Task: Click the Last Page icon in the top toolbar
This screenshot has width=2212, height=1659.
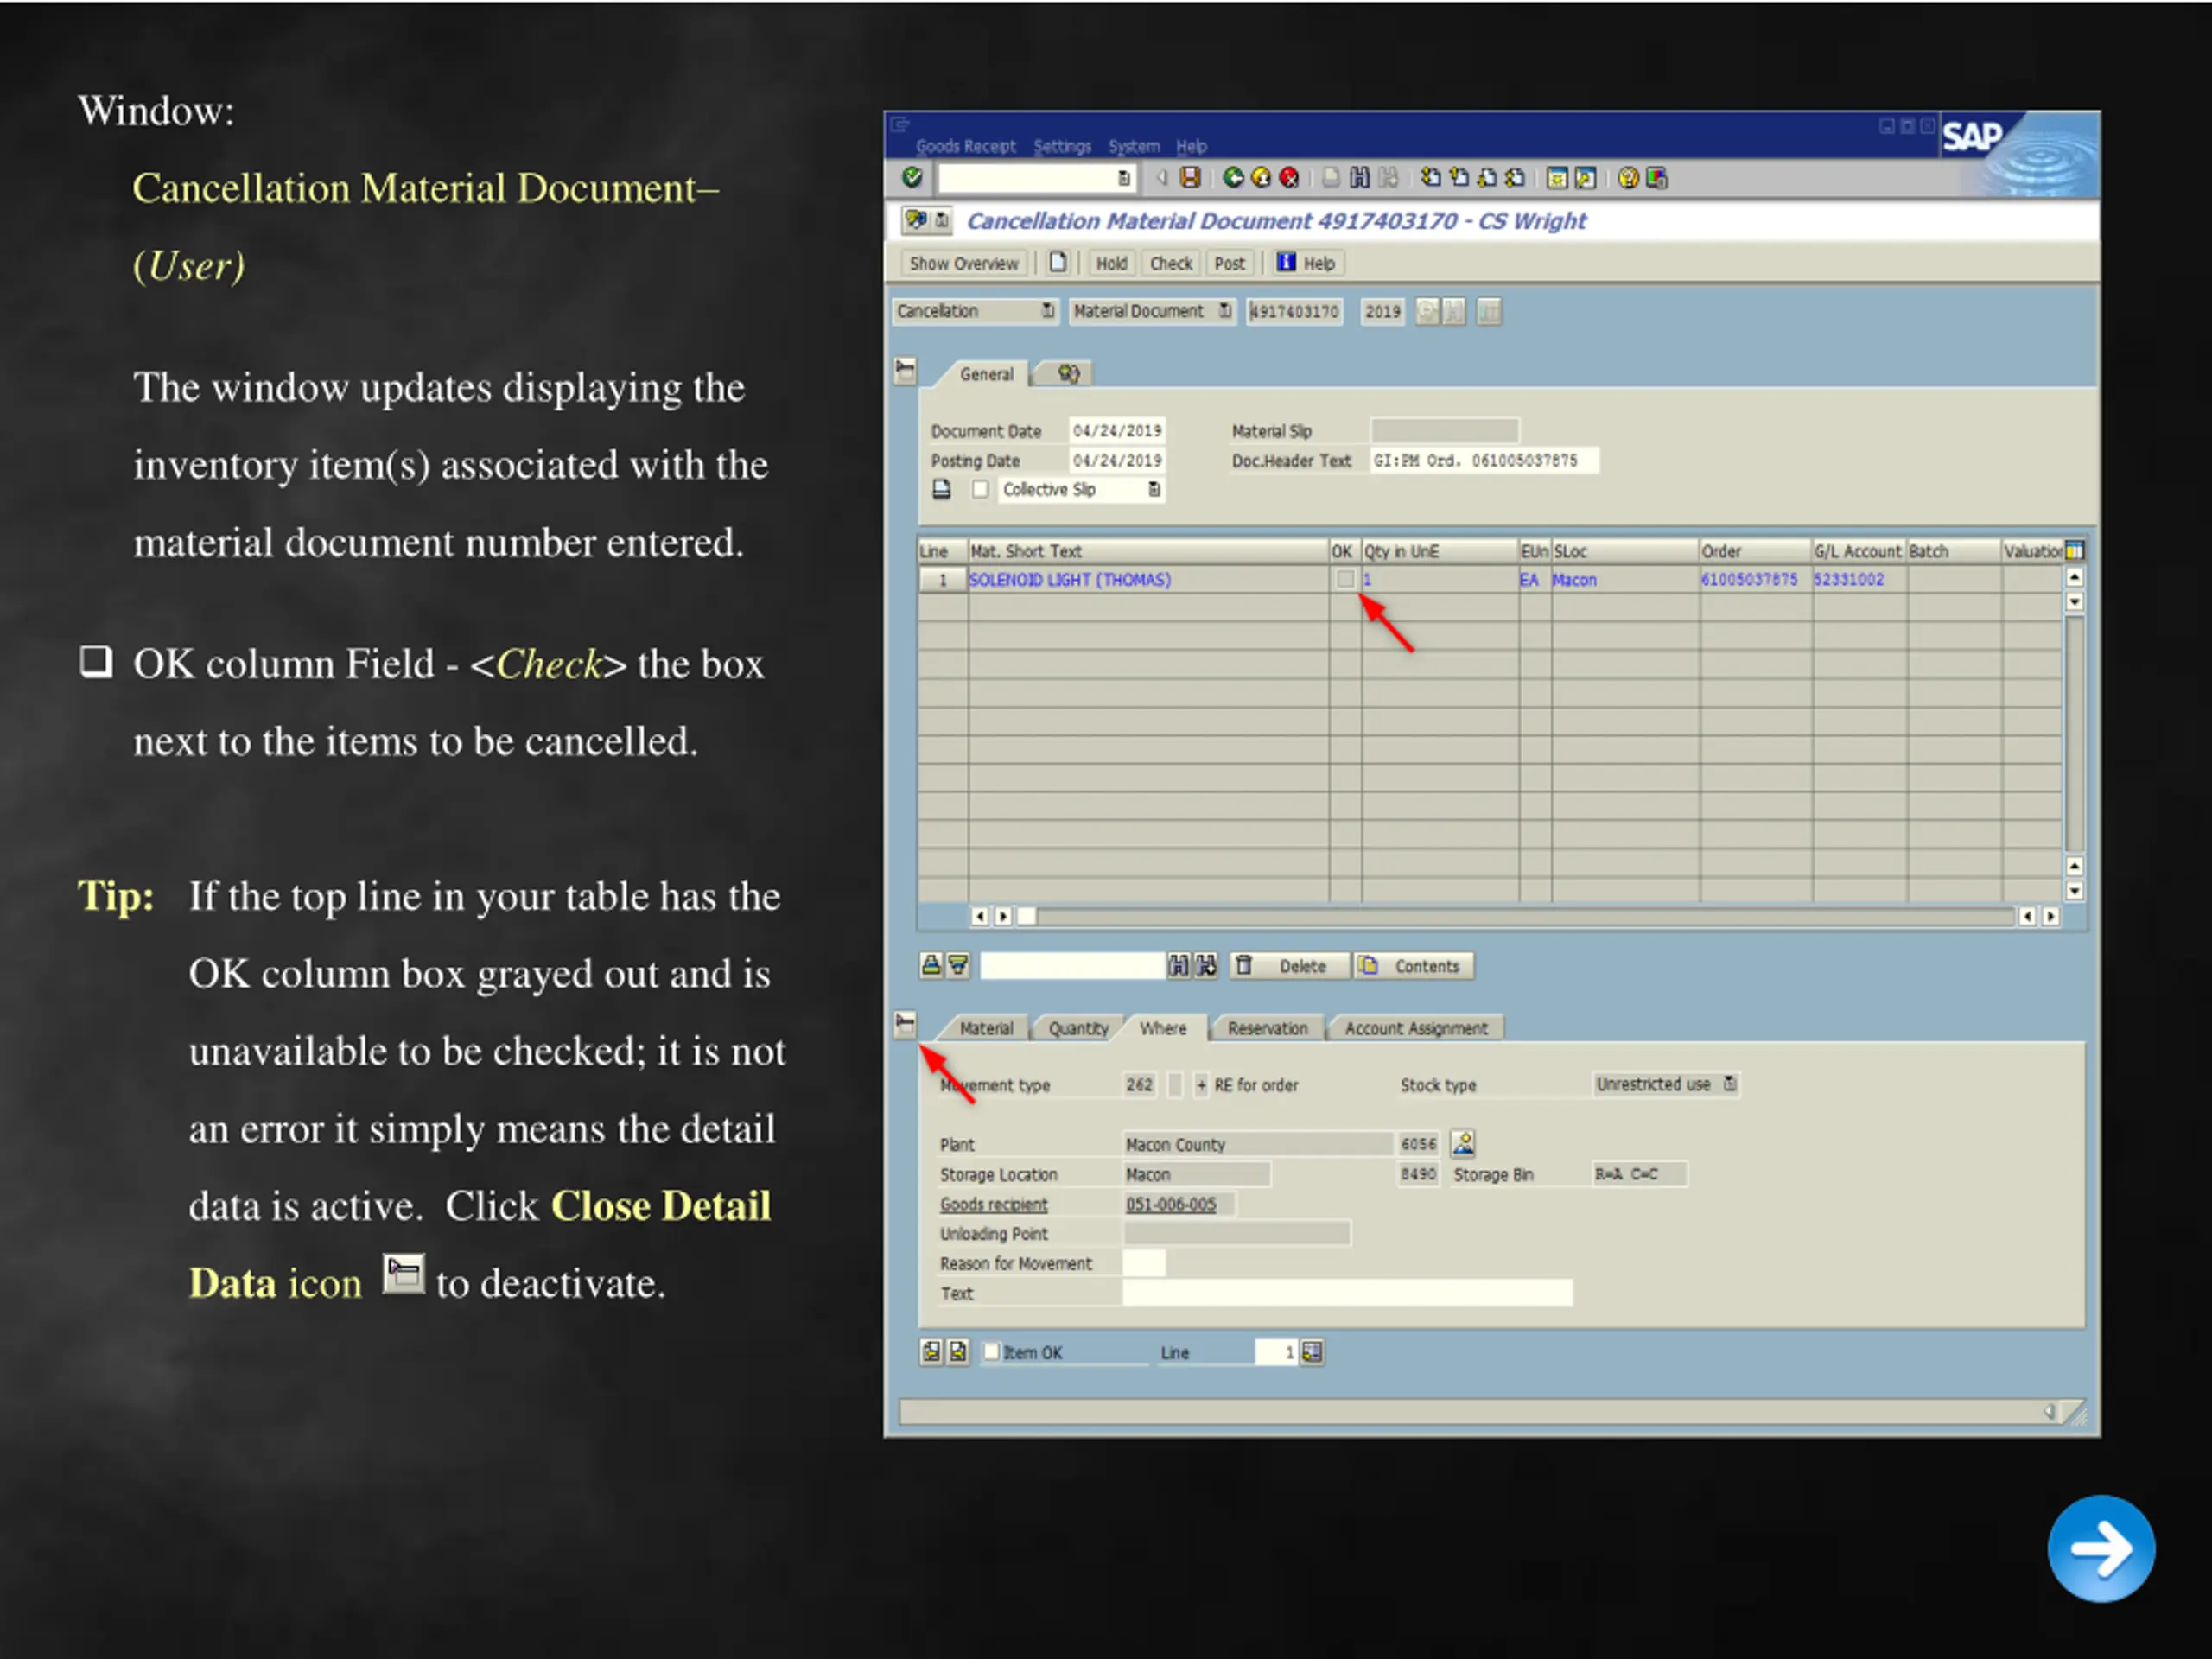Action: point(1515,178)
